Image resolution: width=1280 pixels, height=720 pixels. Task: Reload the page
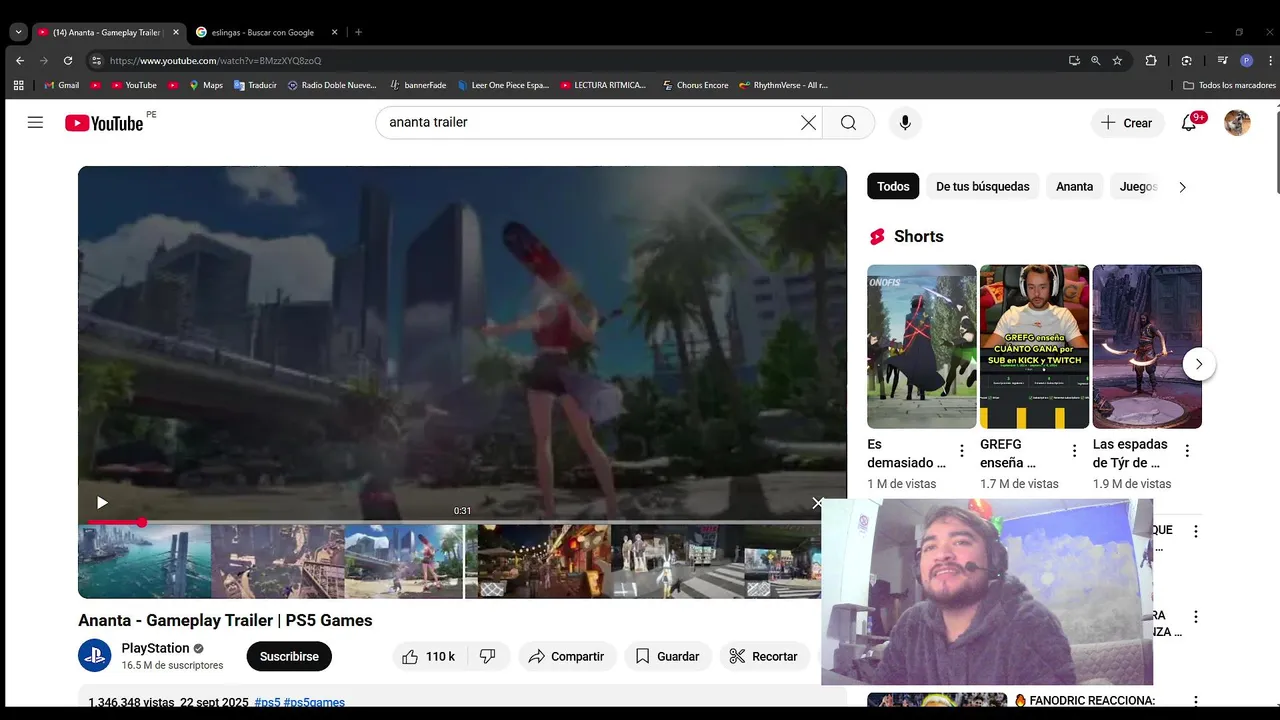click(68, 60)
